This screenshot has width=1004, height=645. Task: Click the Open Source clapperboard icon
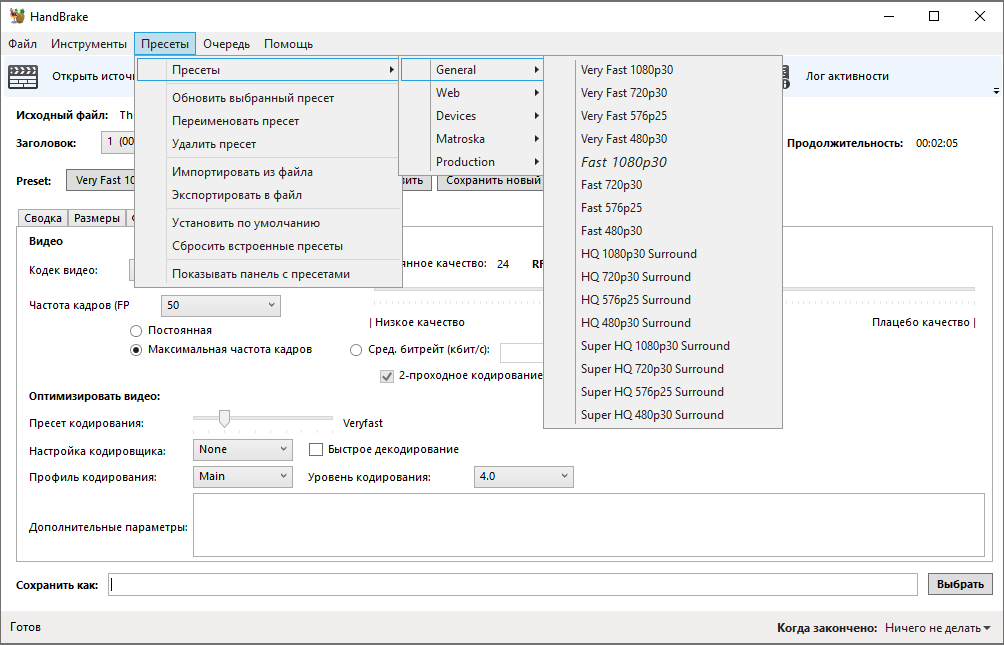coord(23,76)
